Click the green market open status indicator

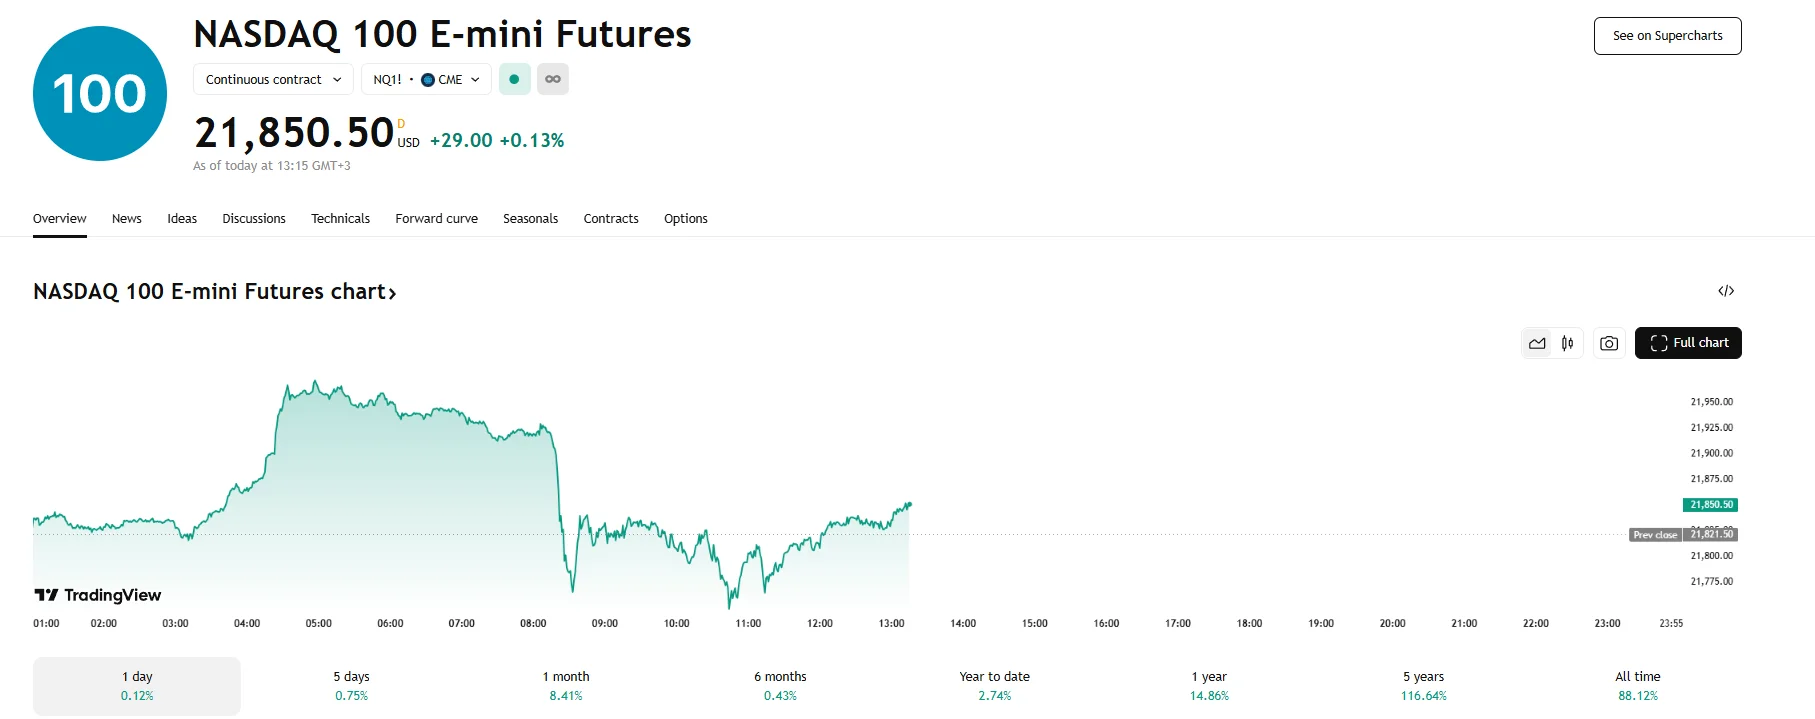tap(514, 79)
